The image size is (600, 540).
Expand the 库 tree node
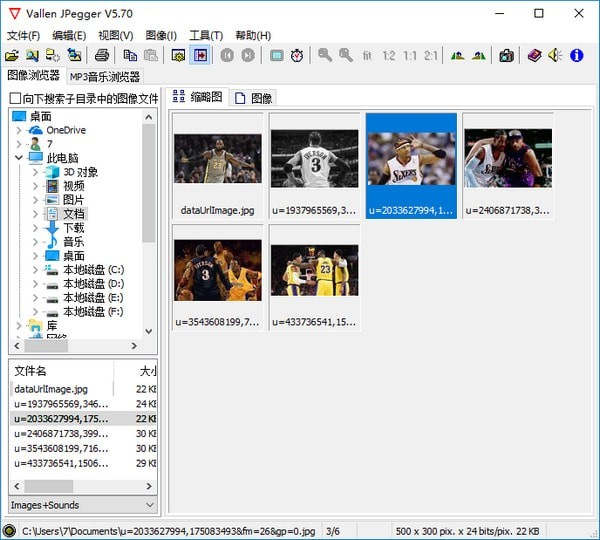(x=19, y=326)
